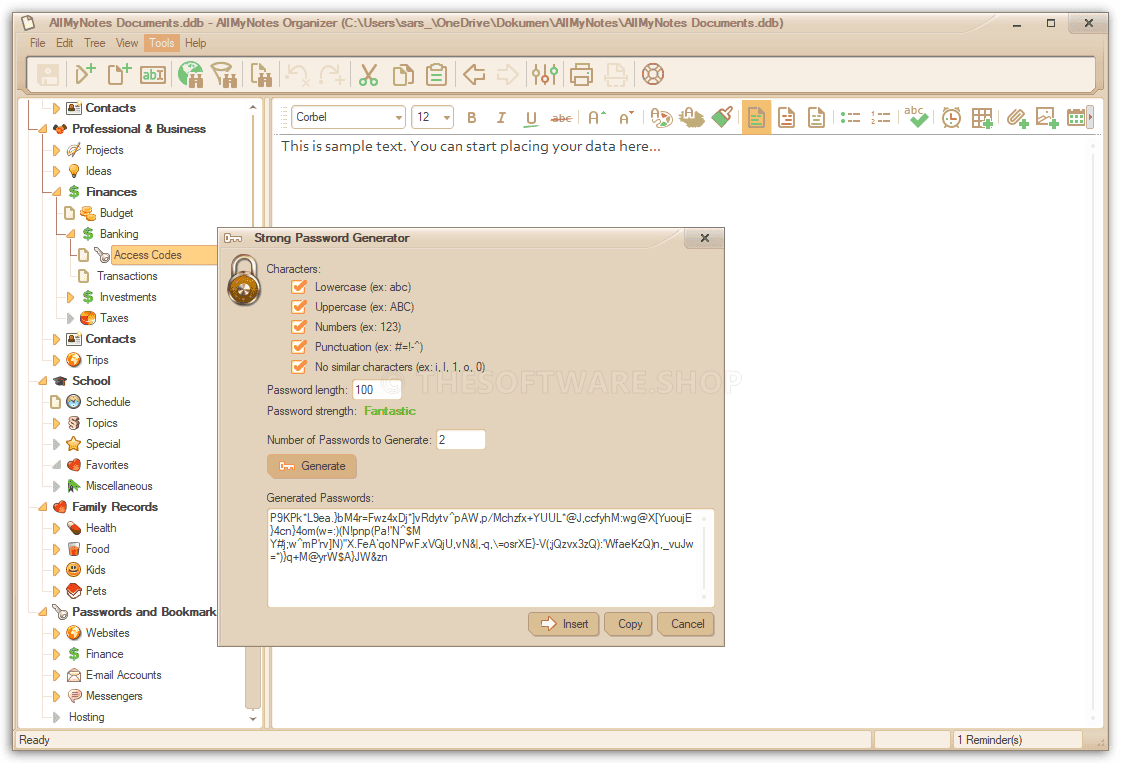The height and width of the screenshot is (763, 1121).
Task: Toggle the Punctuation characters checkbox
Action: pos(299,348)
